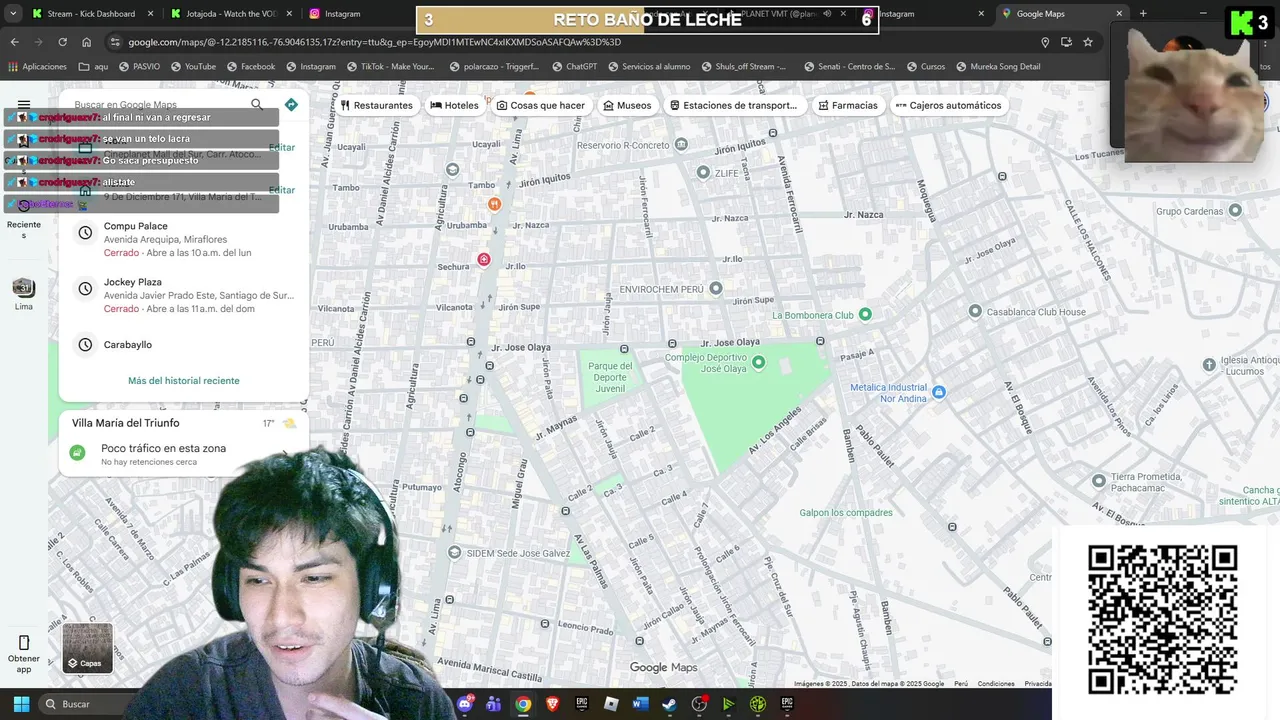The height and width of the screenshot is (720, 1280).
Task: Open Aplicaciones apps shortcut
Action: coord(37,66)
